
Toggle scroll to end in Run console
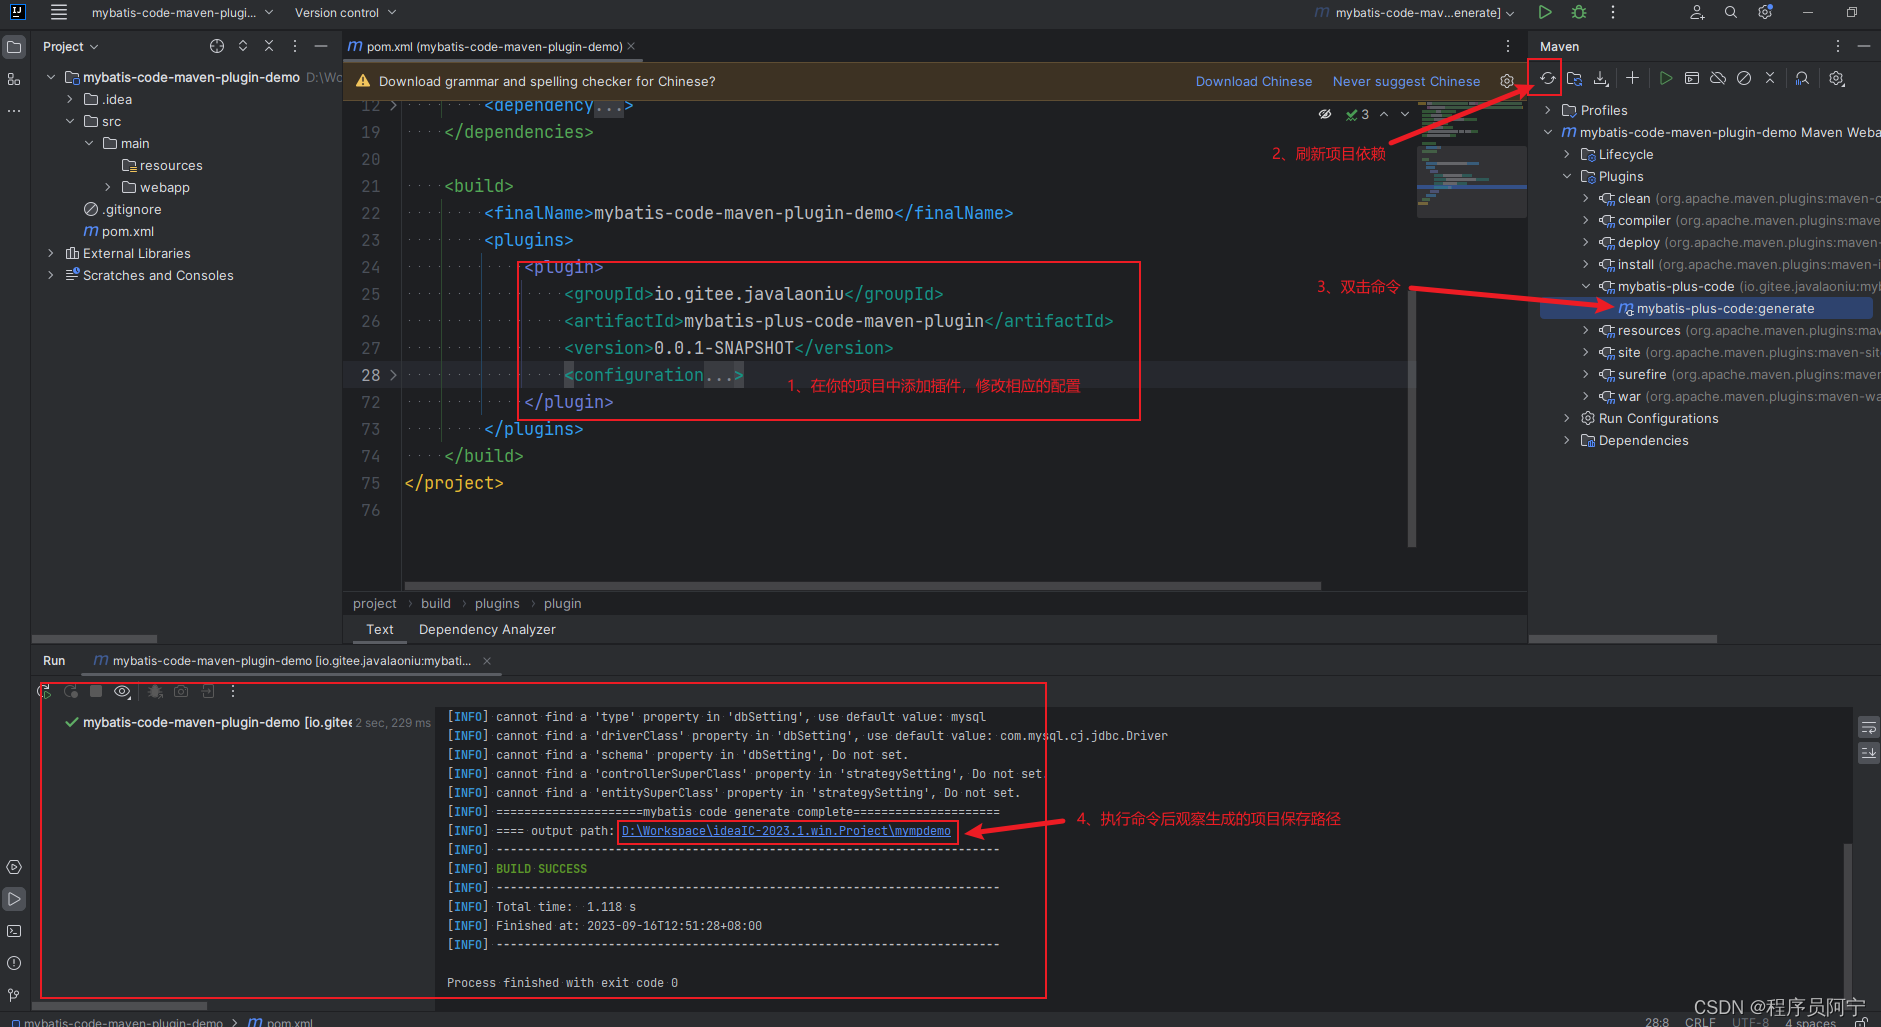tap(1868, 753)
